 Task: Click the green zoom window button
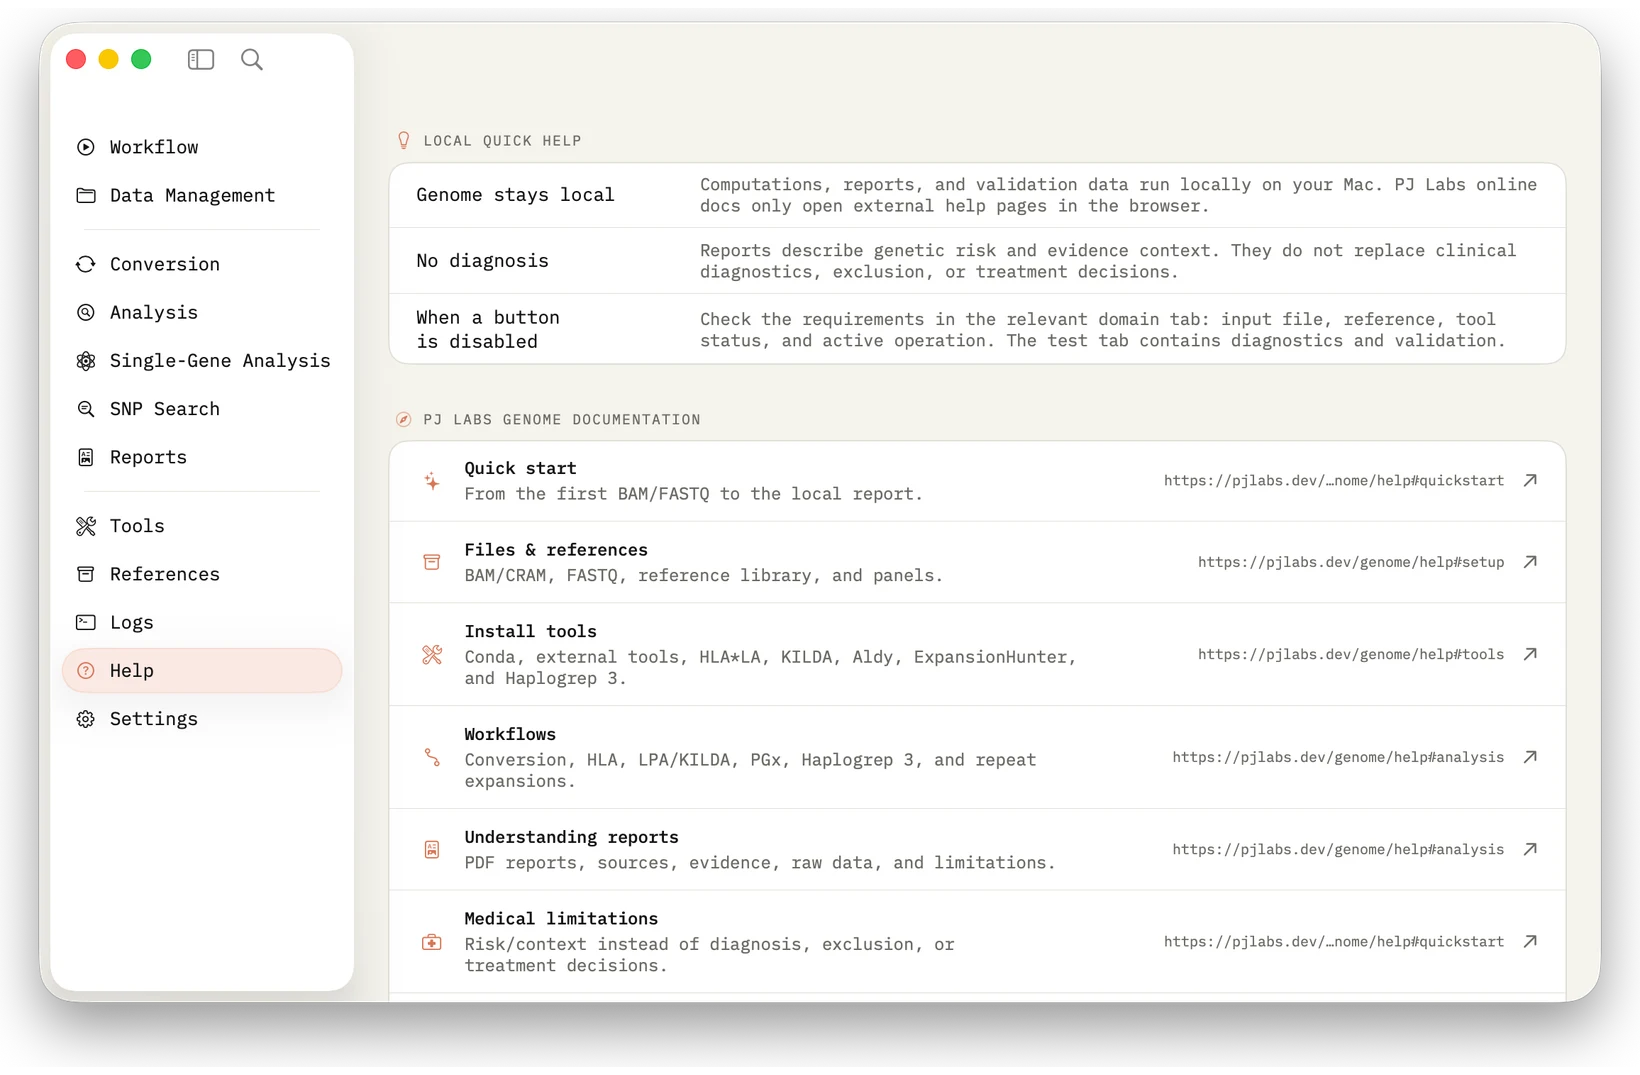click(x=141, y=60)
